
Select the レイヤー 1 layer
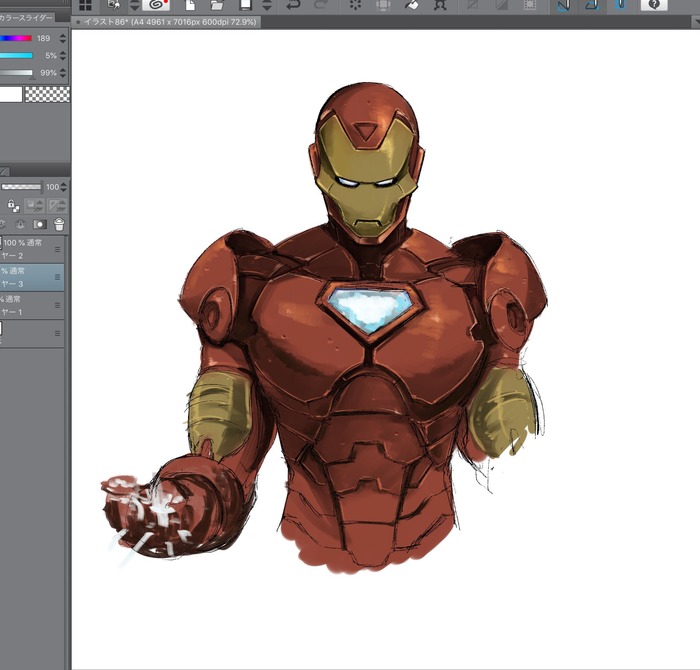[27, 306]
